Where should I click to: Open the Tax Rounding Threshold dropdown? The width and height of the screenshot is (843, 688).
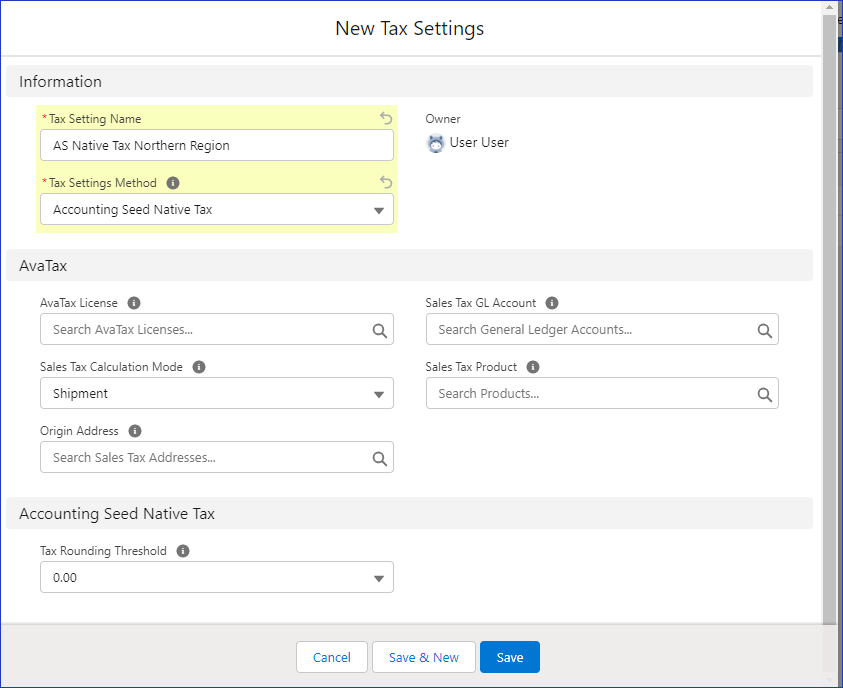point(379,577)
